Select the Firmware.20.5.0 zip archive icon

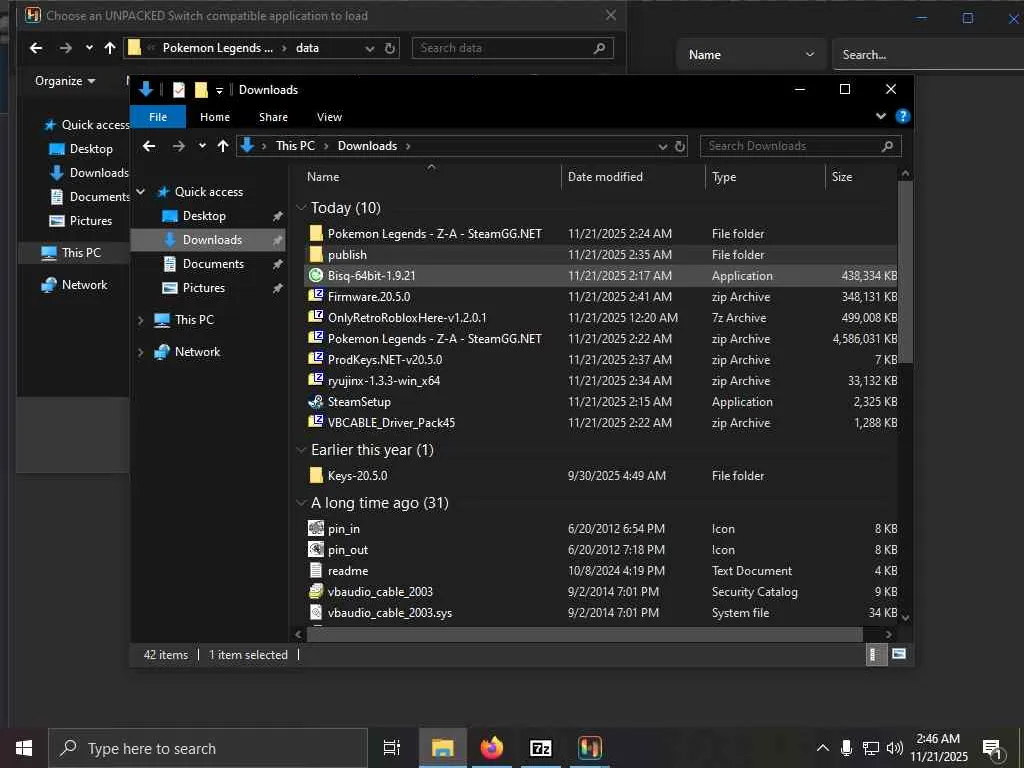tap(315, 296)
